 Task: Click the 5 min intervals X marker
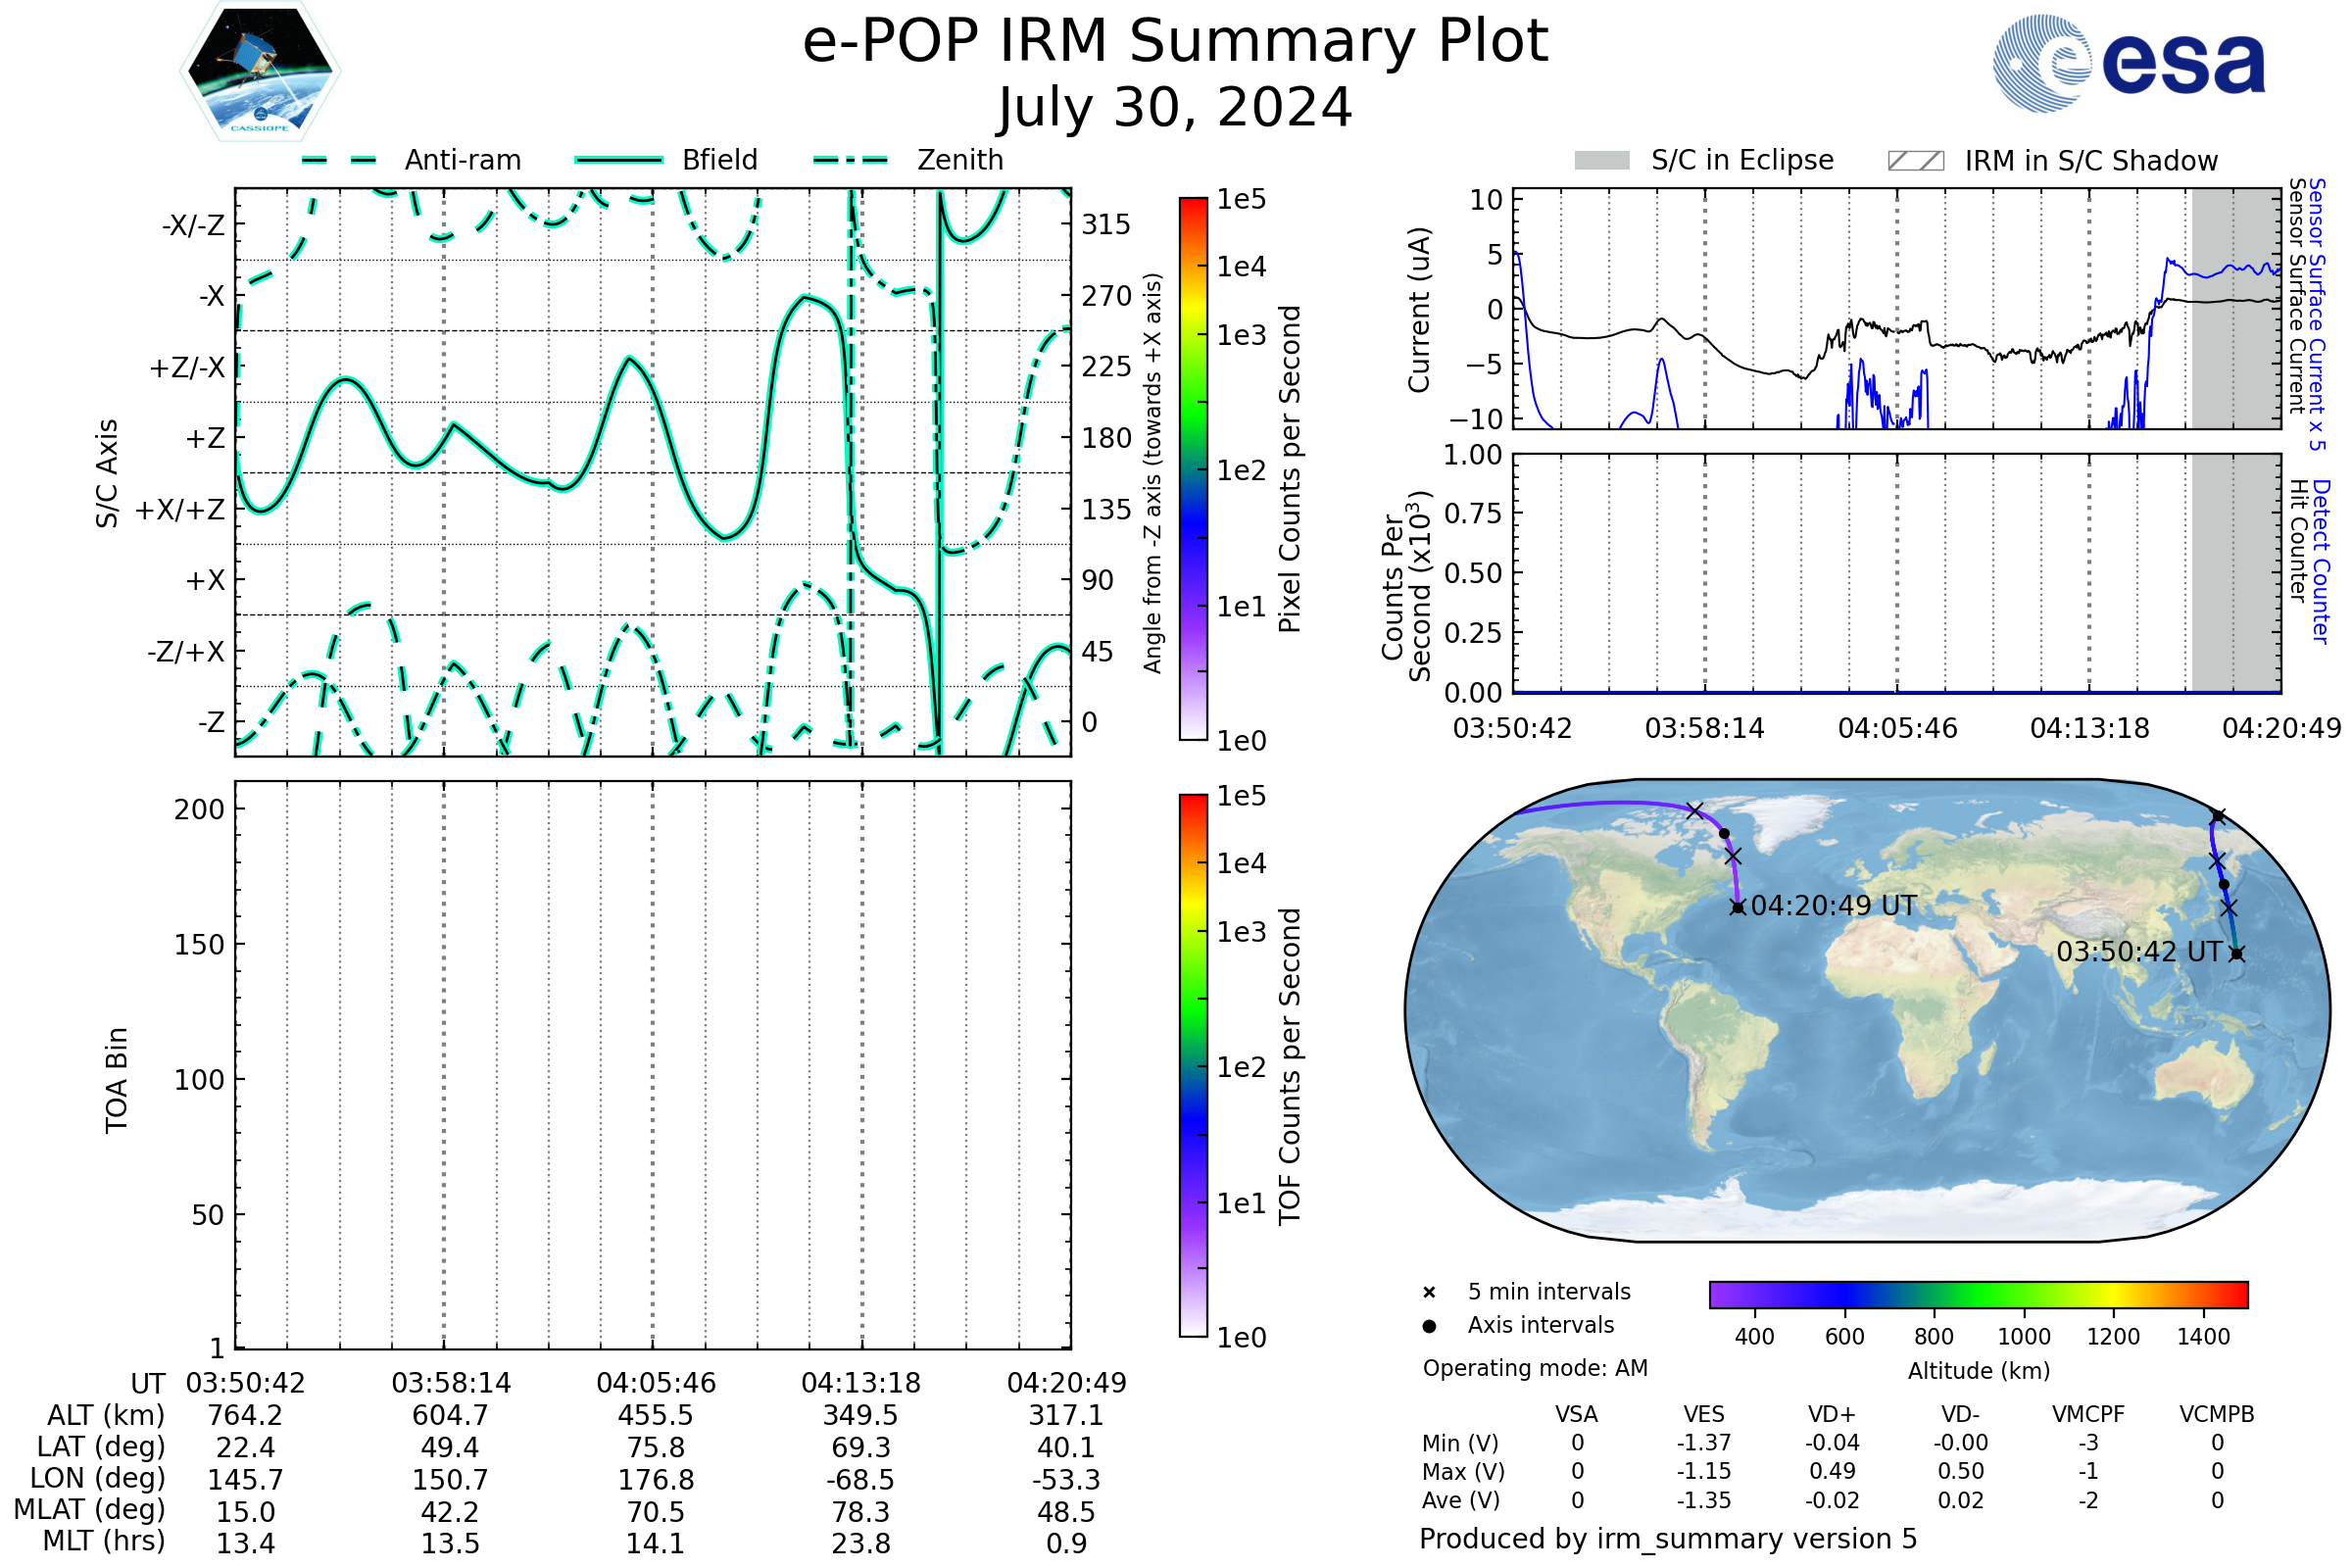1429,1293
